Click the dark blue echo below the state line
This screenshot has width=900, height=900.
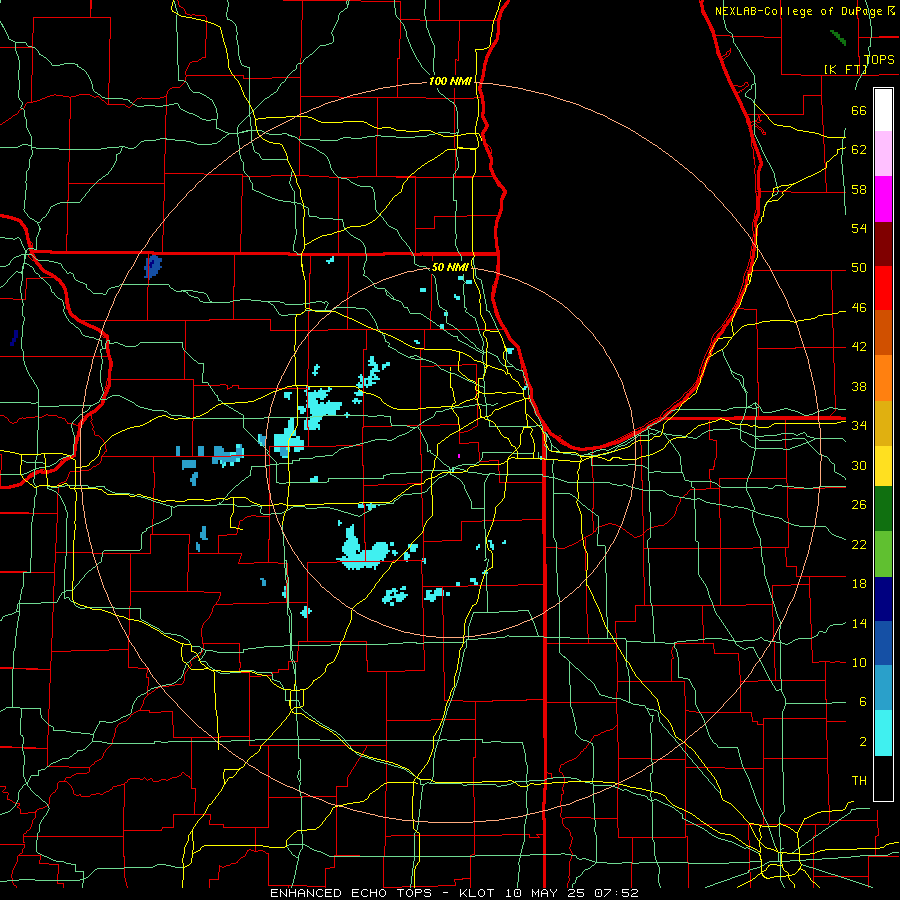(x=153, y=267)
